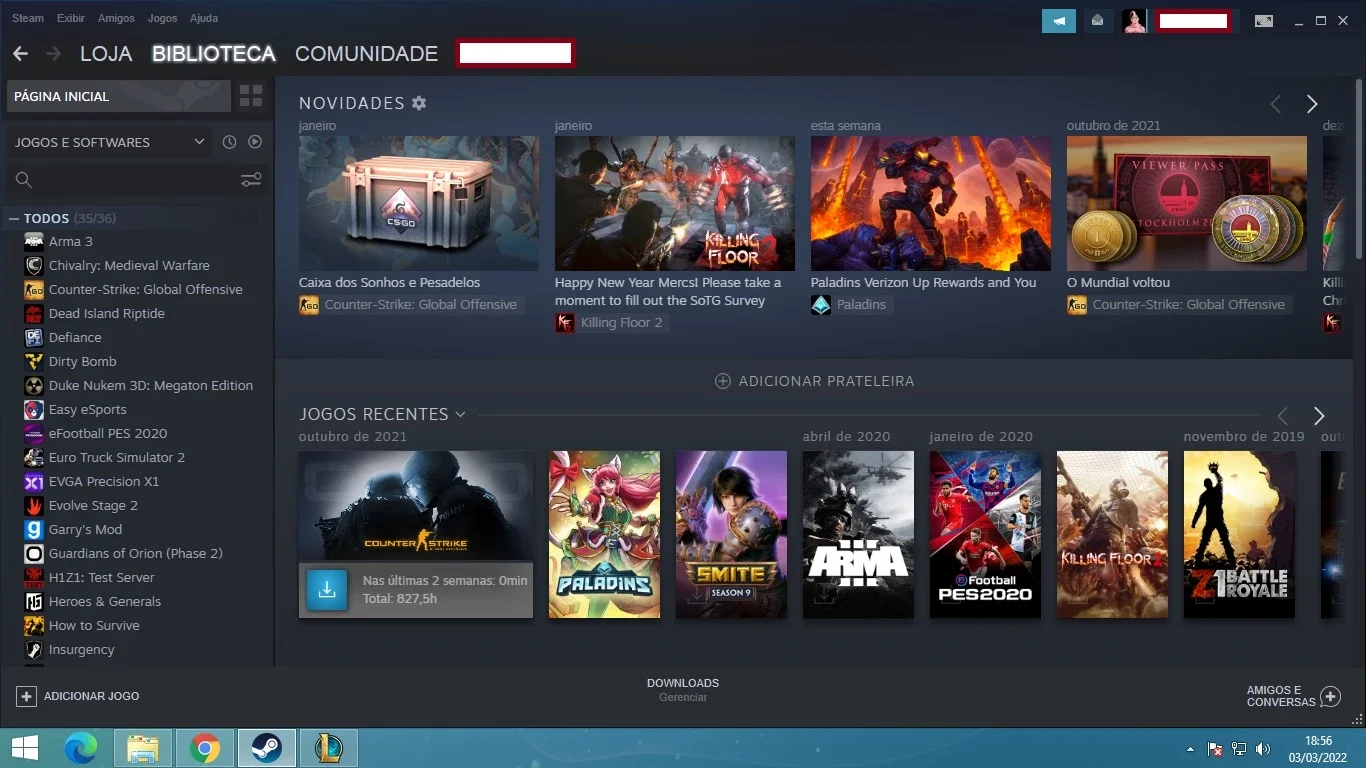Viewport: 1366px width, 768px height.
Task: Show next Novidades items arrow
Action: coord(1312,104)
